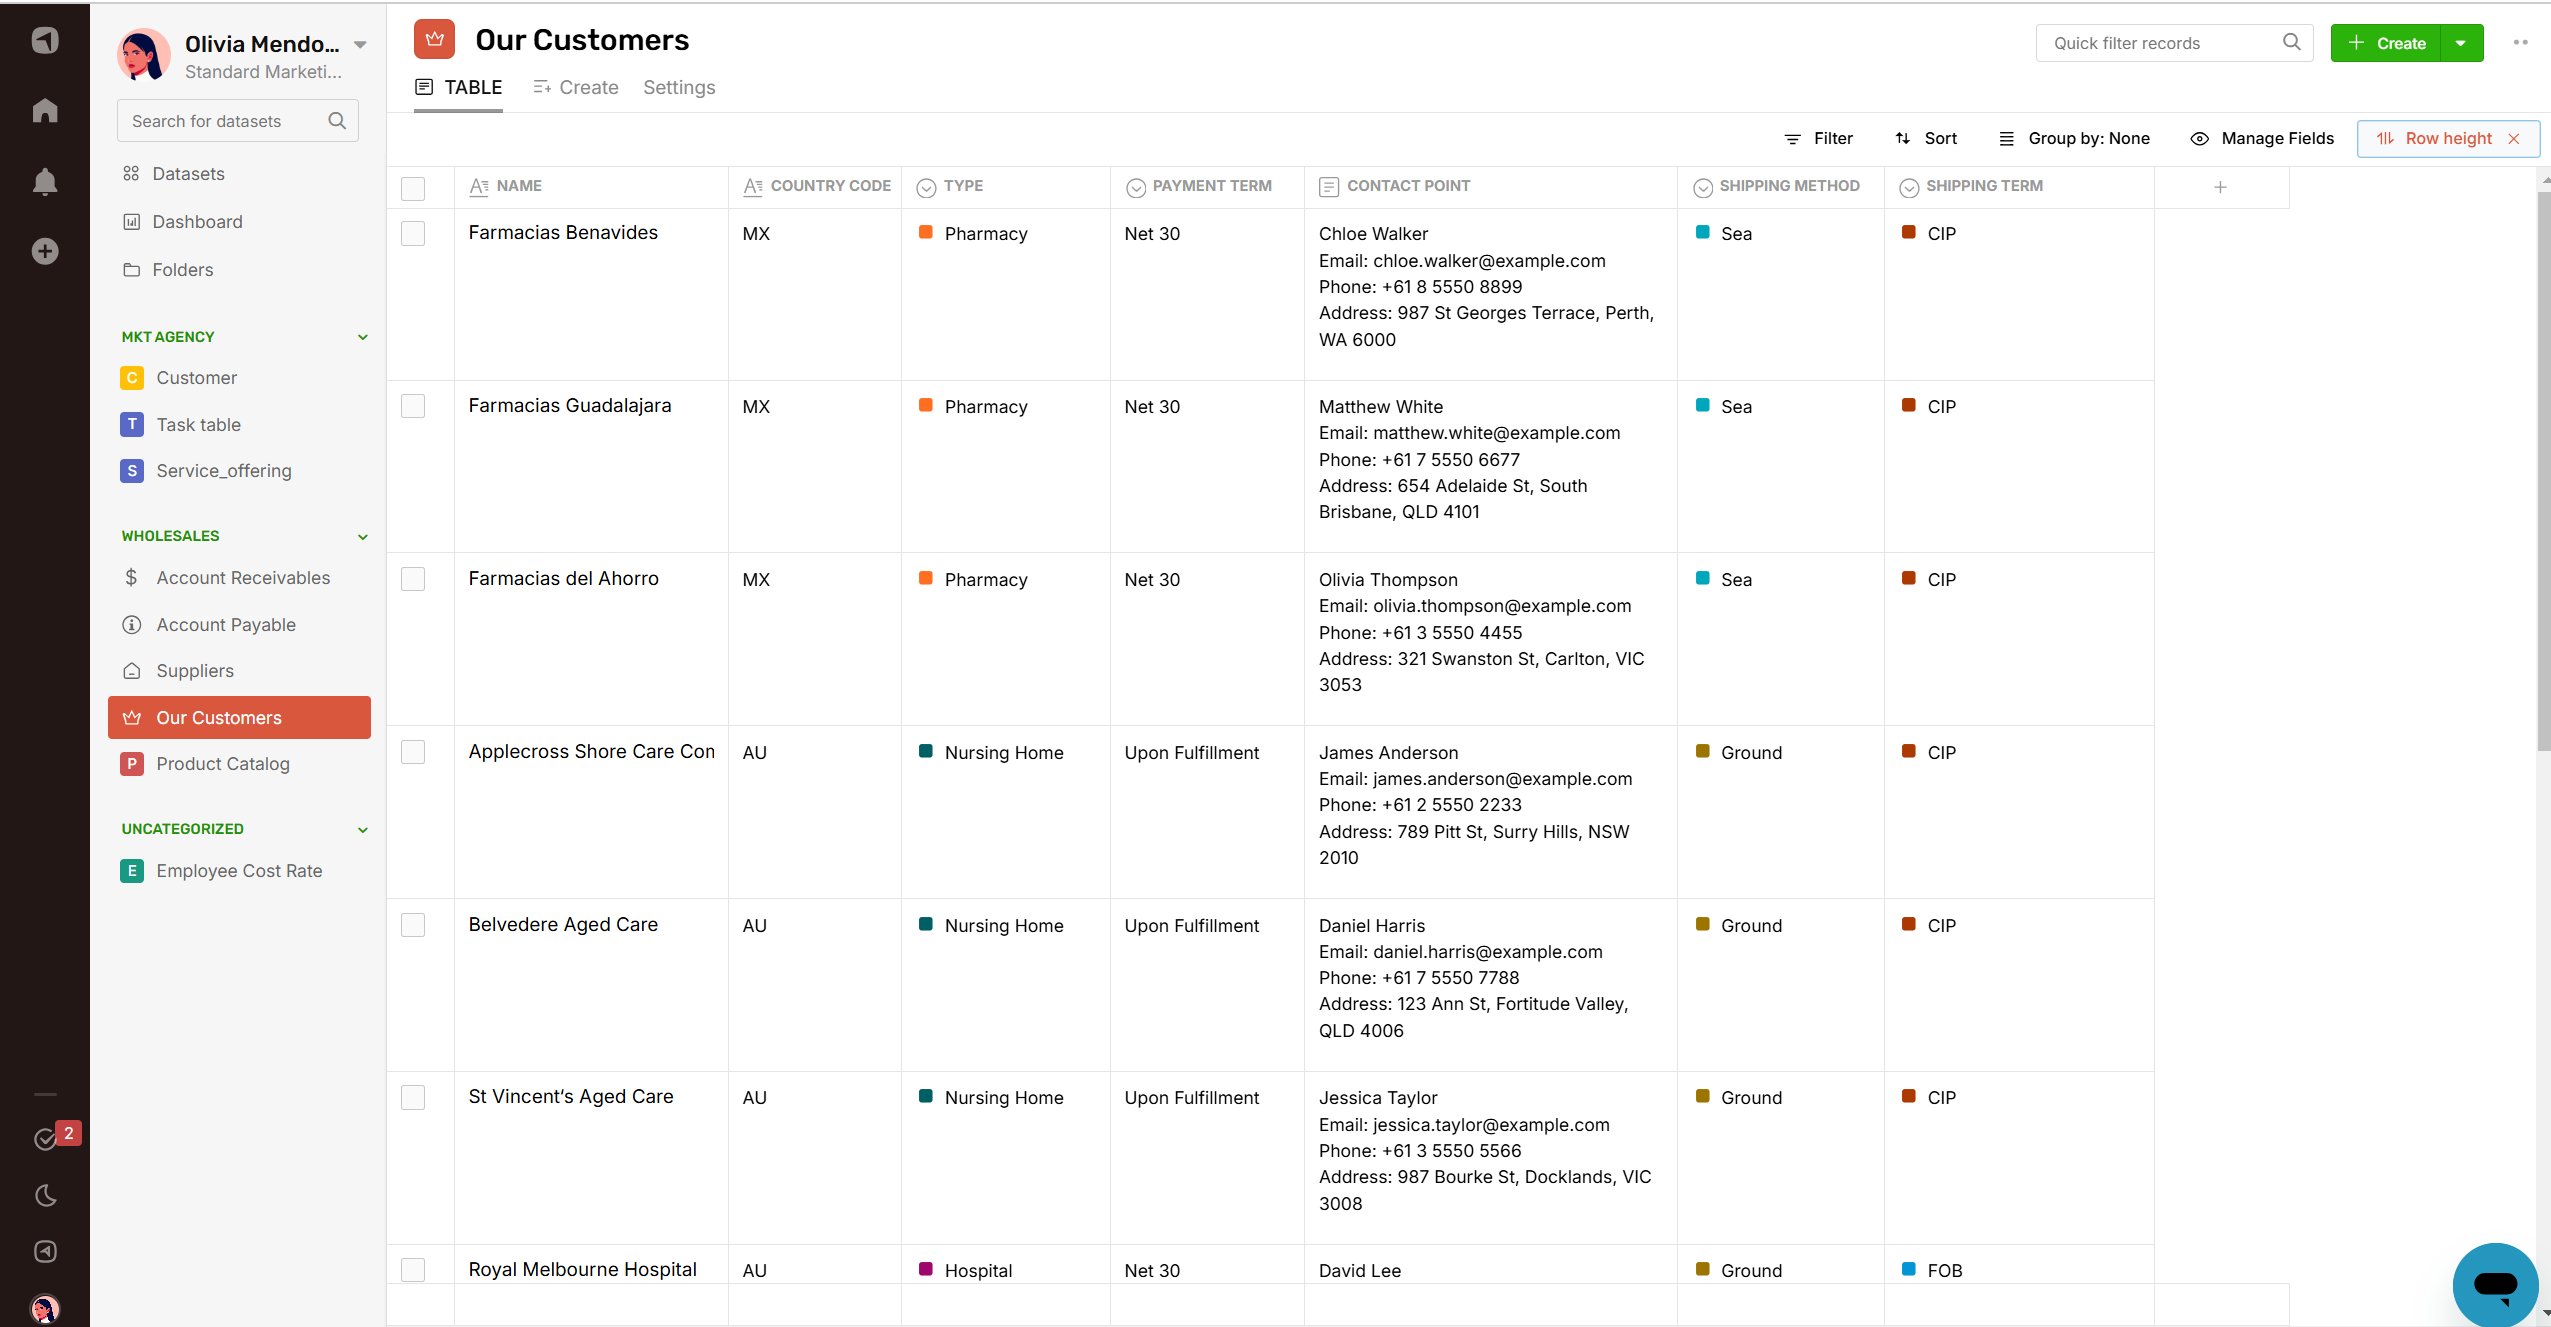Select the Royal Melbourne Hospital row checkbox

[x=413, y=1270]
